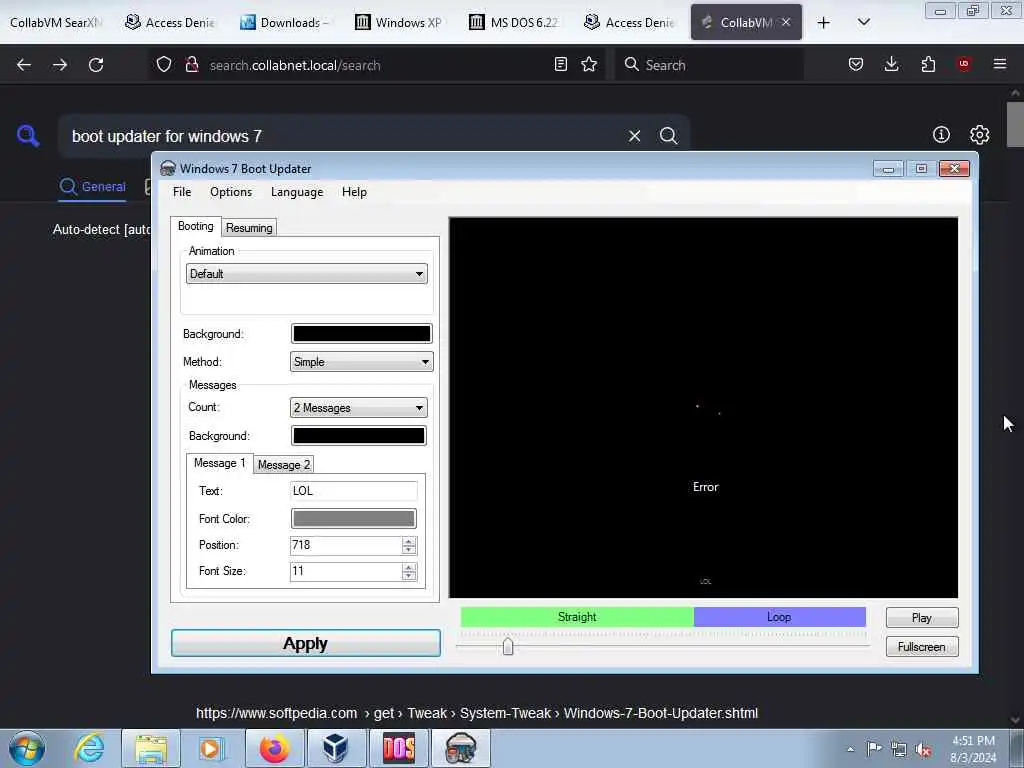Viewport: 1024px width, 768px height.
Task: Launch Internet Explorer from taskbar
Action: [89, 748]
